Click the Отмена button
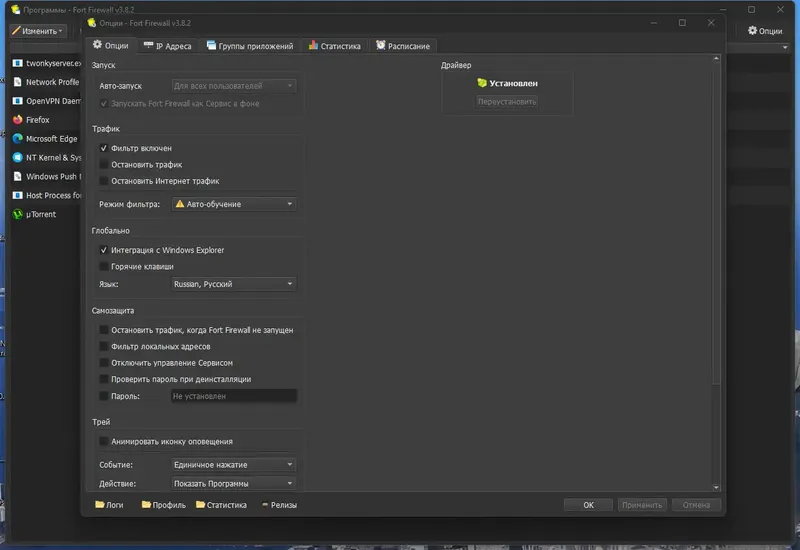 (696, 505)
